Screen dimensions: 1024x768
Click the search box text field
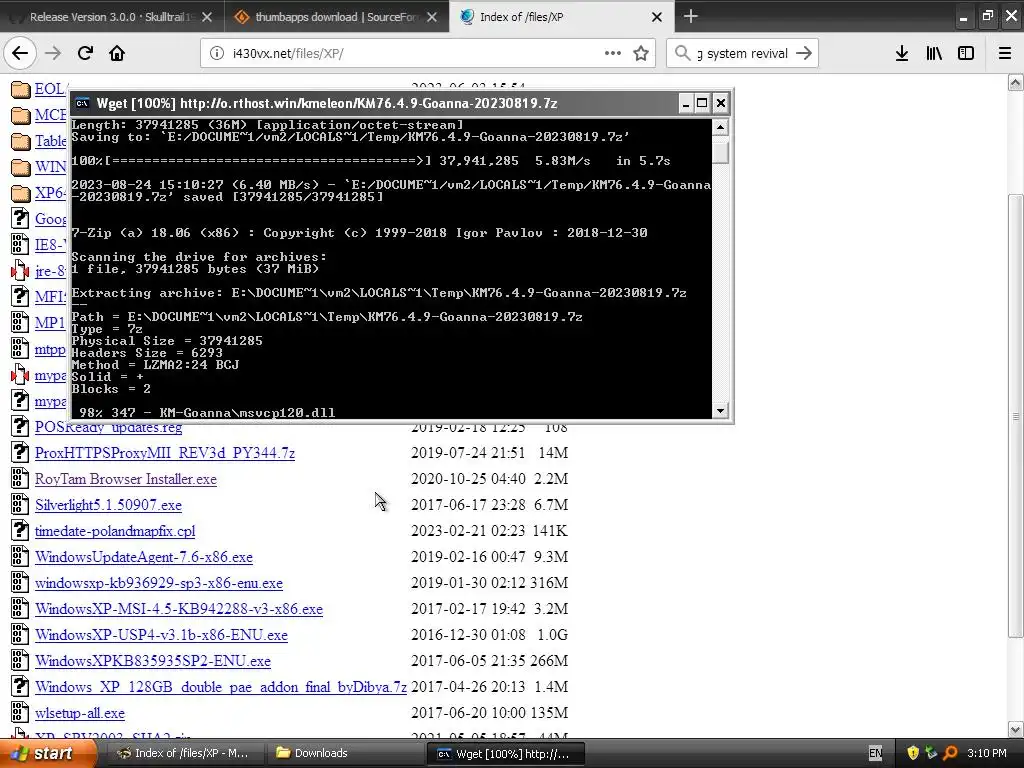pyautogui.click(x=743, y=54)
